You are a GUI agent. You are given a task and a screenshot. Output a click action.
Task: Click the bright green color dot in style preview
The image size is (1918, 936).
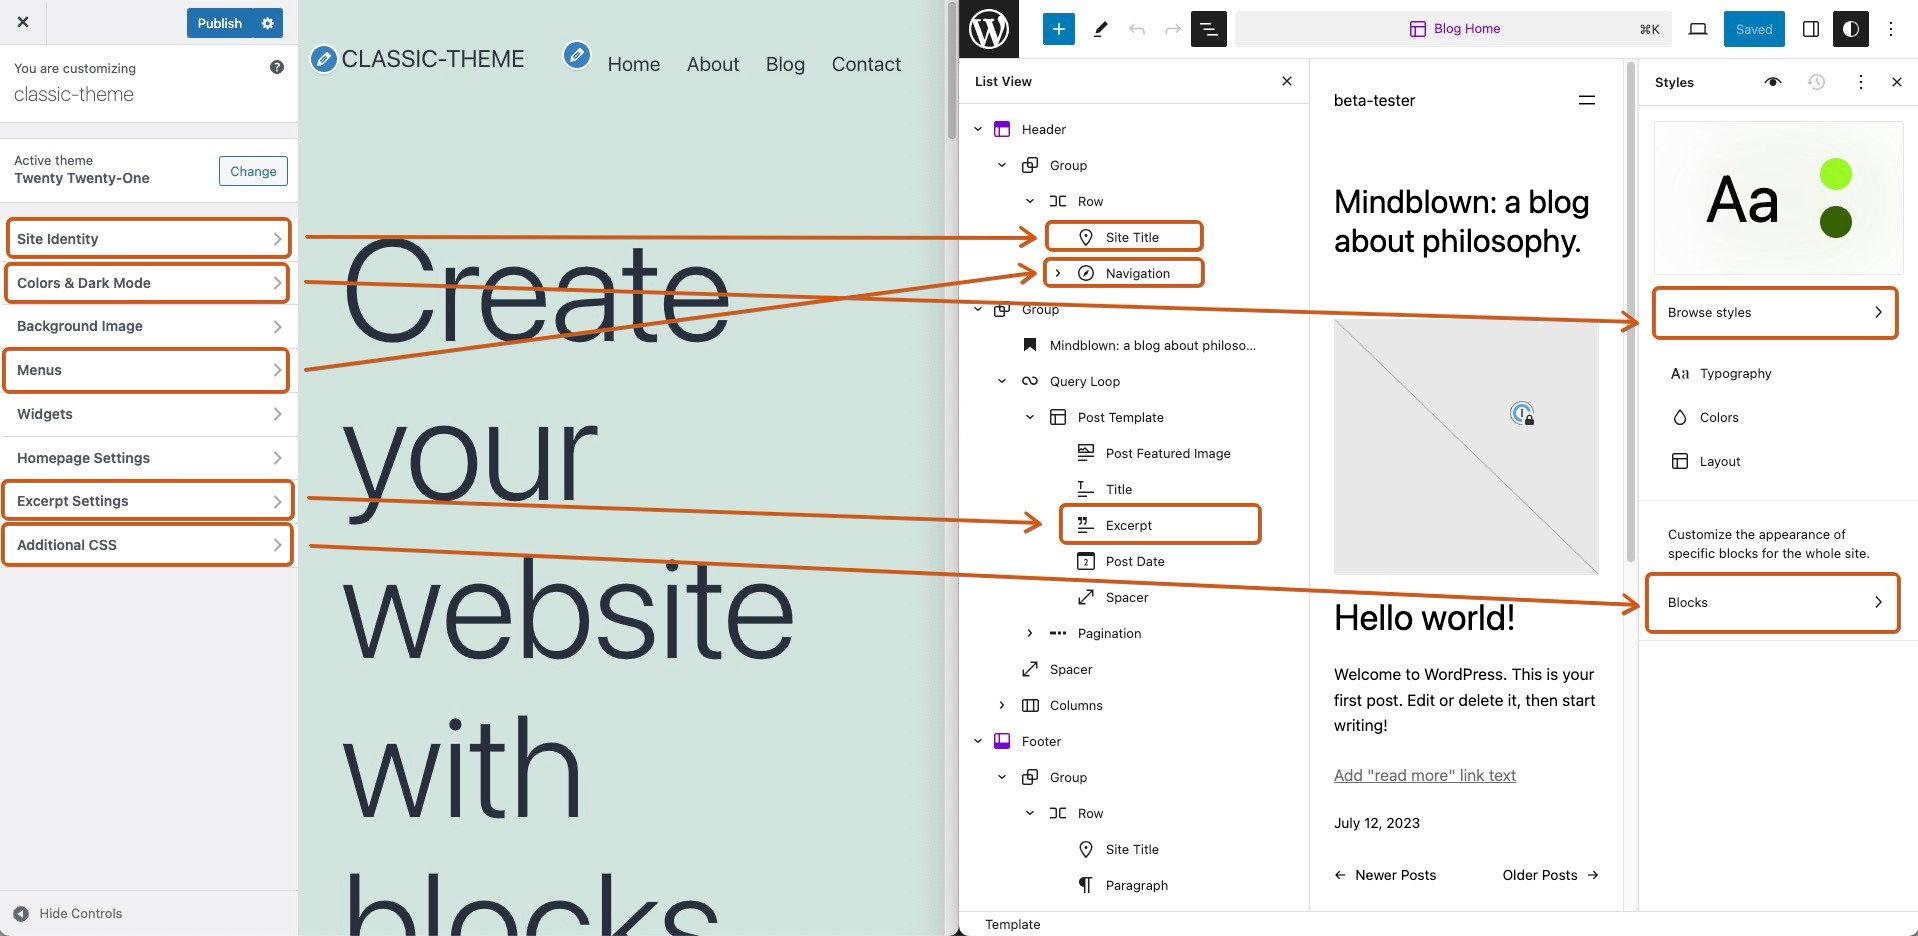click(1835, 174)
